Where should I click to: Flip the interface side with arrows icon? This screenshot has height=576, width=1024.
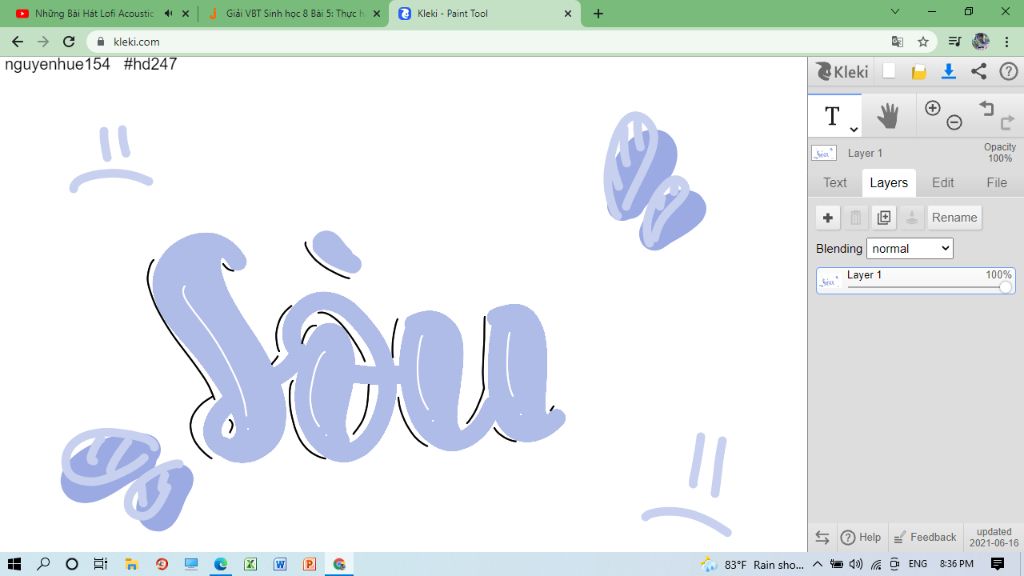[x=822, y=537]
